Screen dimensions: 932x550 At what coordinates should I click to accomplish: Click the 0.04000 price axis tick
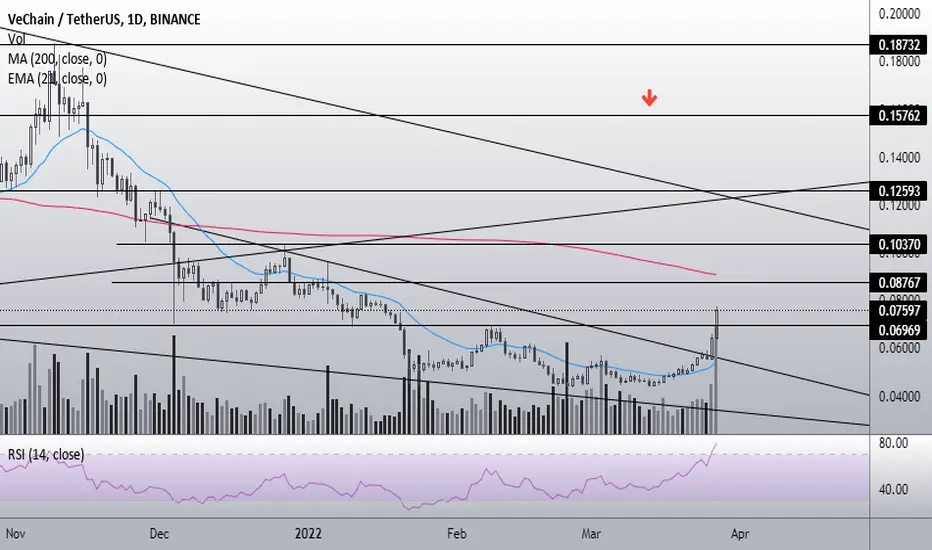click(899, 396)
